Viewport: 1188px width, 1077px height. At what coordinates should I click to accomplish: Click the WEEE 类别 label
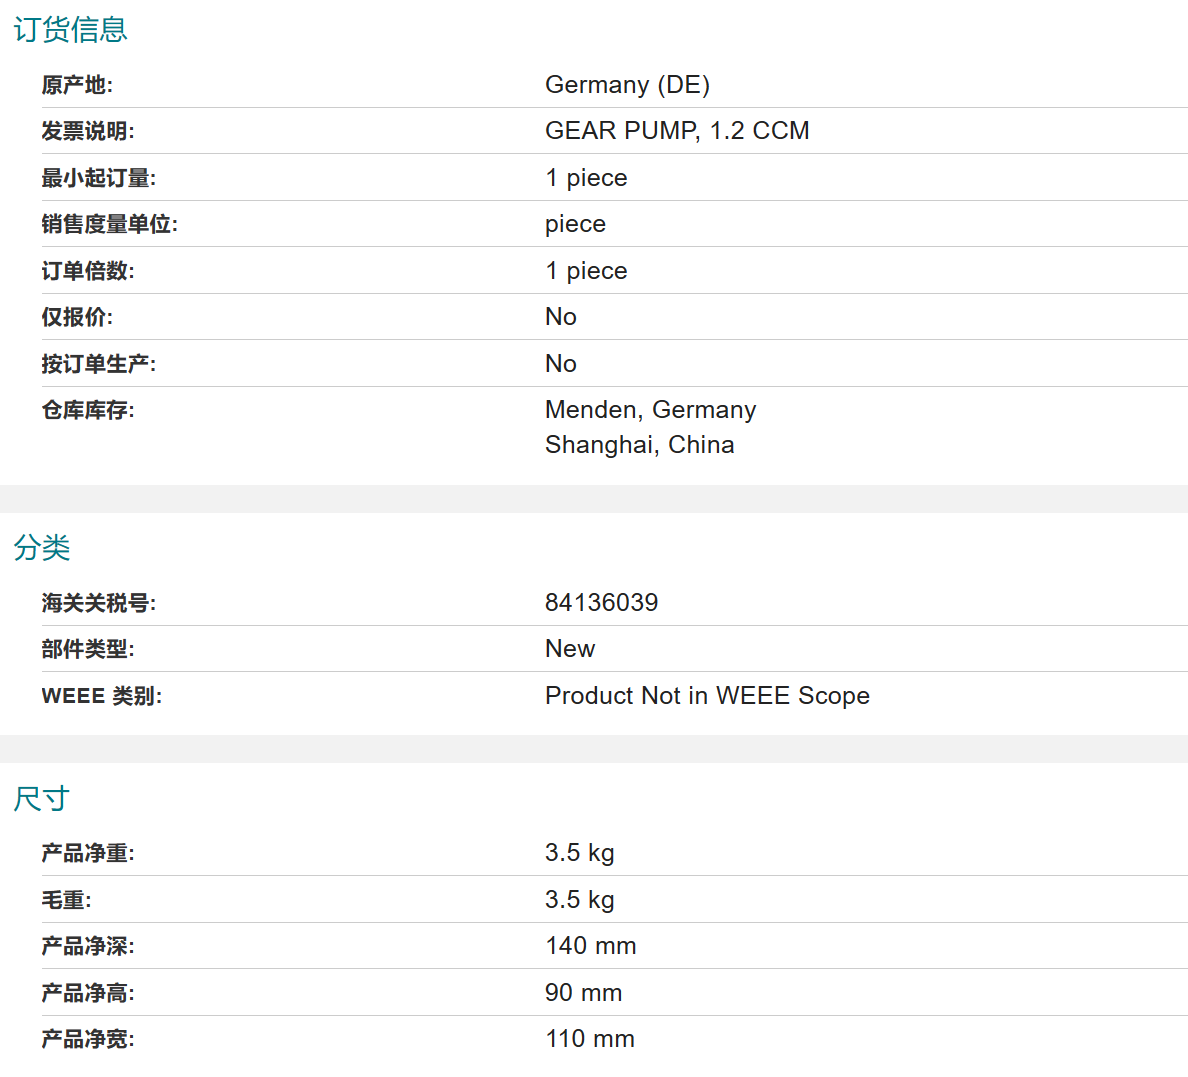[102, 696]
